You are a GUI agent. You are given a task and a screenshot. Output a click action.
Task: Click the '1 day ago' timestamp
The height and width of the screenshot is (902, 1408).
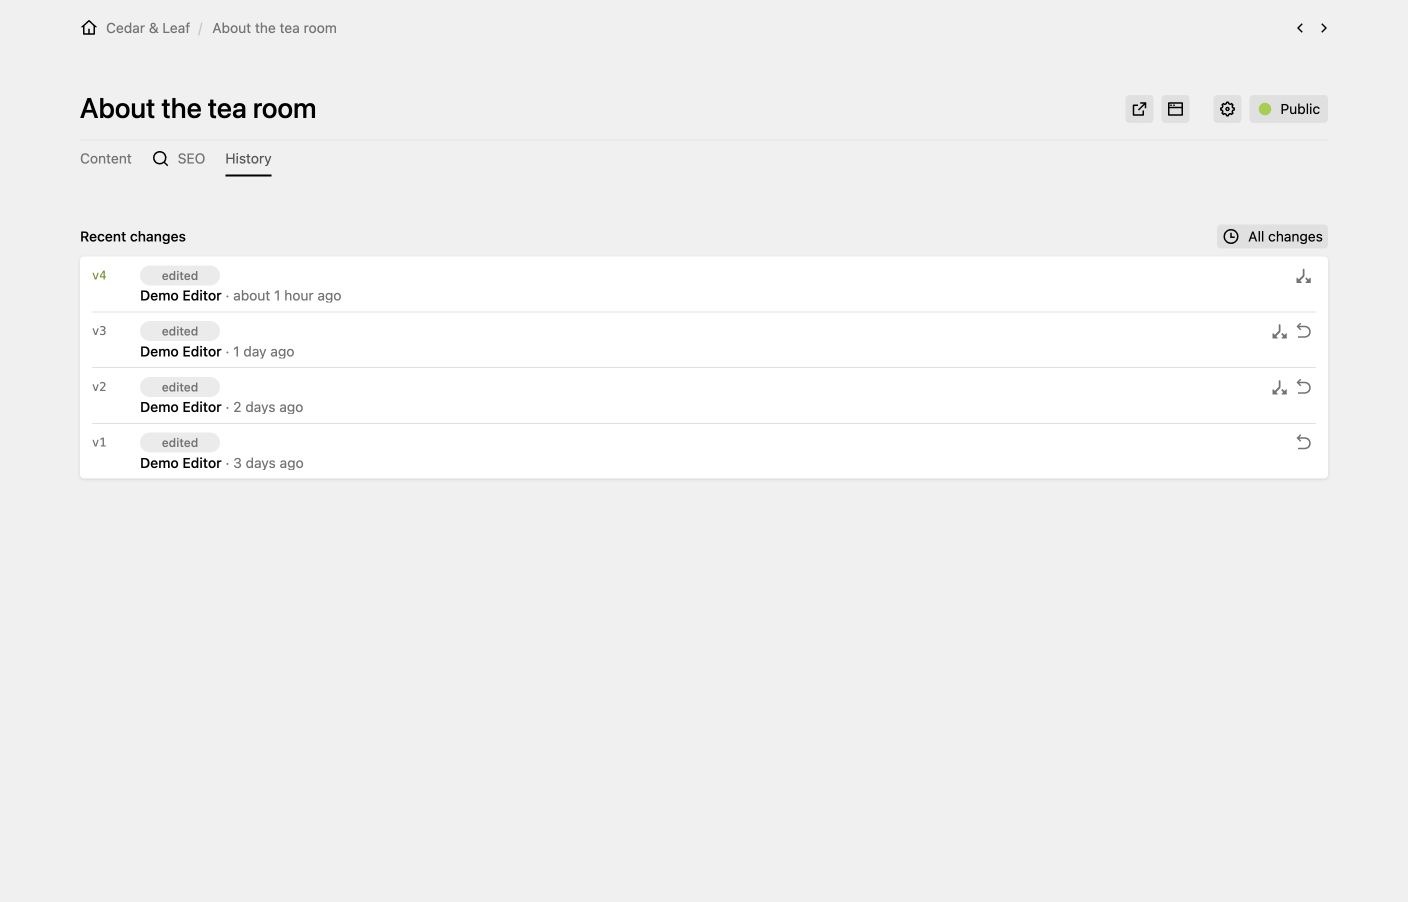(264, 352)
